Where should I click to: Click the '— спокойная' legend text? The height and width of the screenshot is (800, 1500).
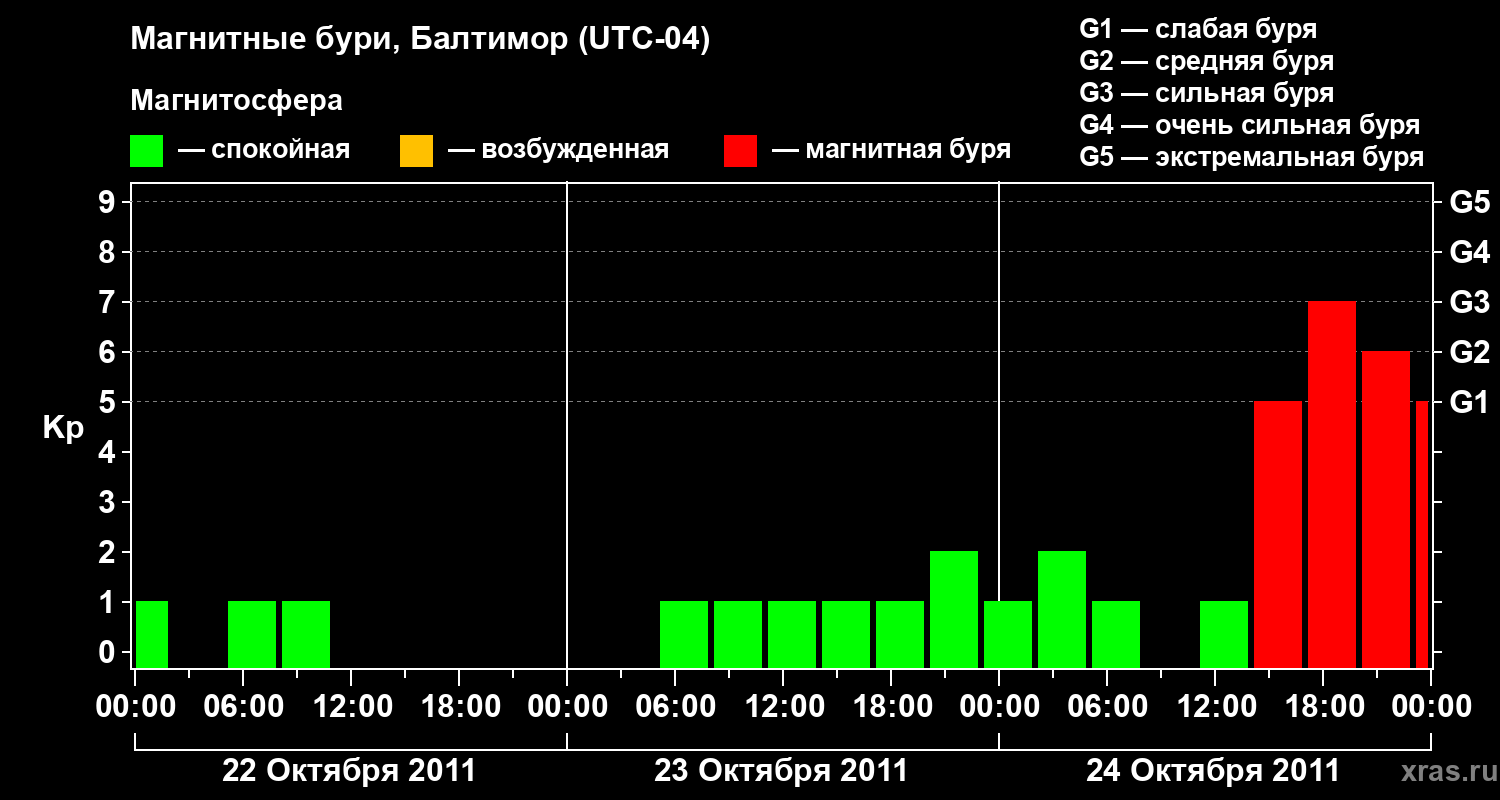(x=264, y=151)
